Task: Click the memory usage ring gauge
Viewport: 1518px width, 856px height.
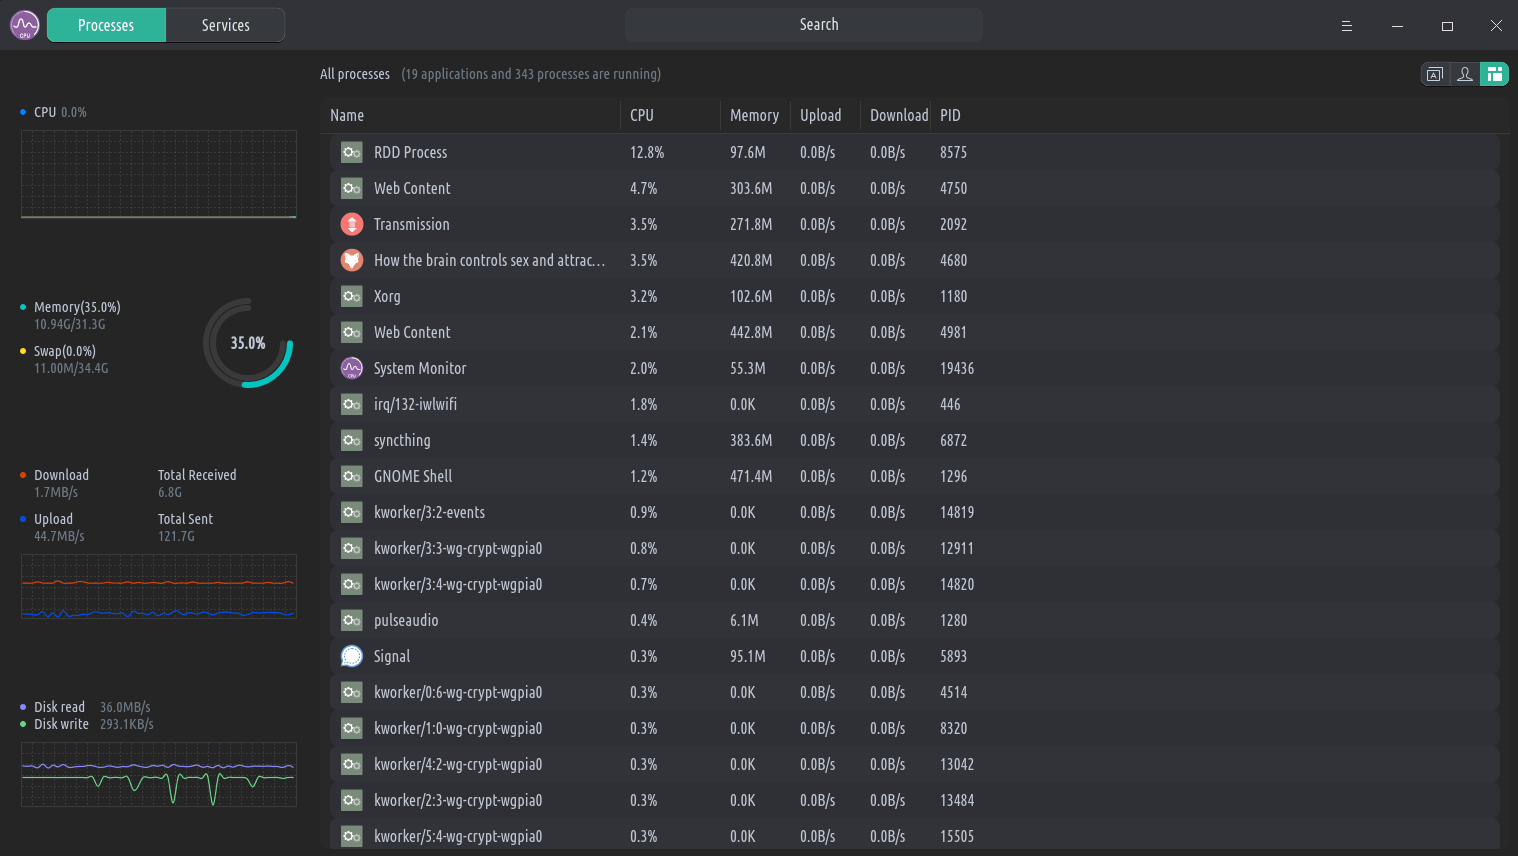Action: (x=248, y=343)
